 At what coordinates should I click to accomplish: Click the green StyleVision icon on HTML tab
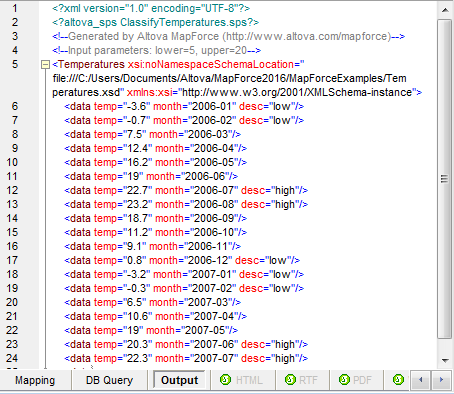tap(225, 379)
